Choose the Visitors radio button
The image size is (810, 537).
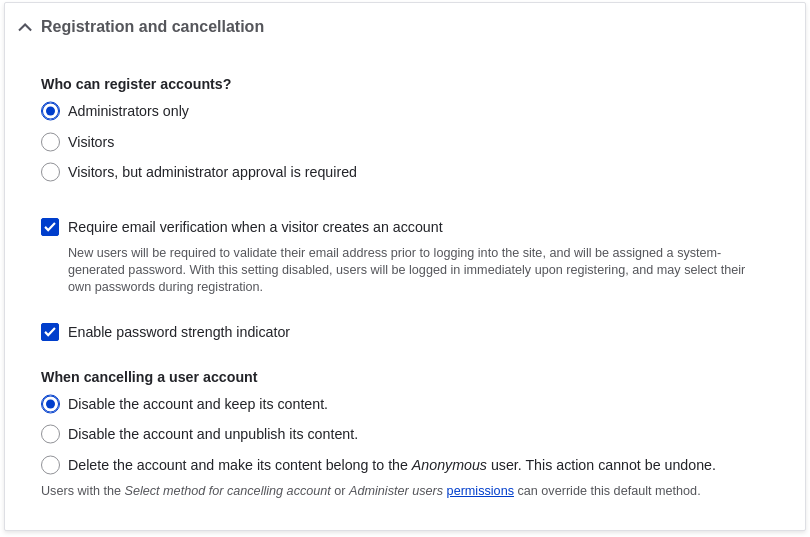pyautogui.click(x=50, y=142)
